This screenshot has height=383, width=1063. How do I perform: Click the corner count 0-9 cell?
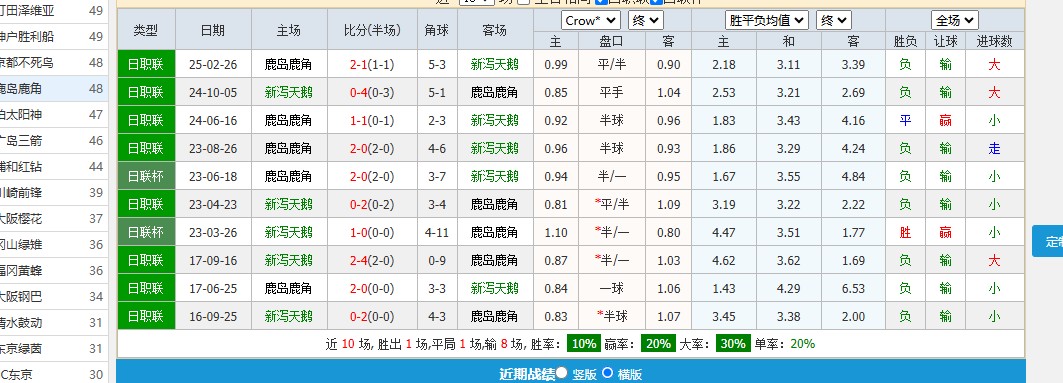[x=437, y=260]
